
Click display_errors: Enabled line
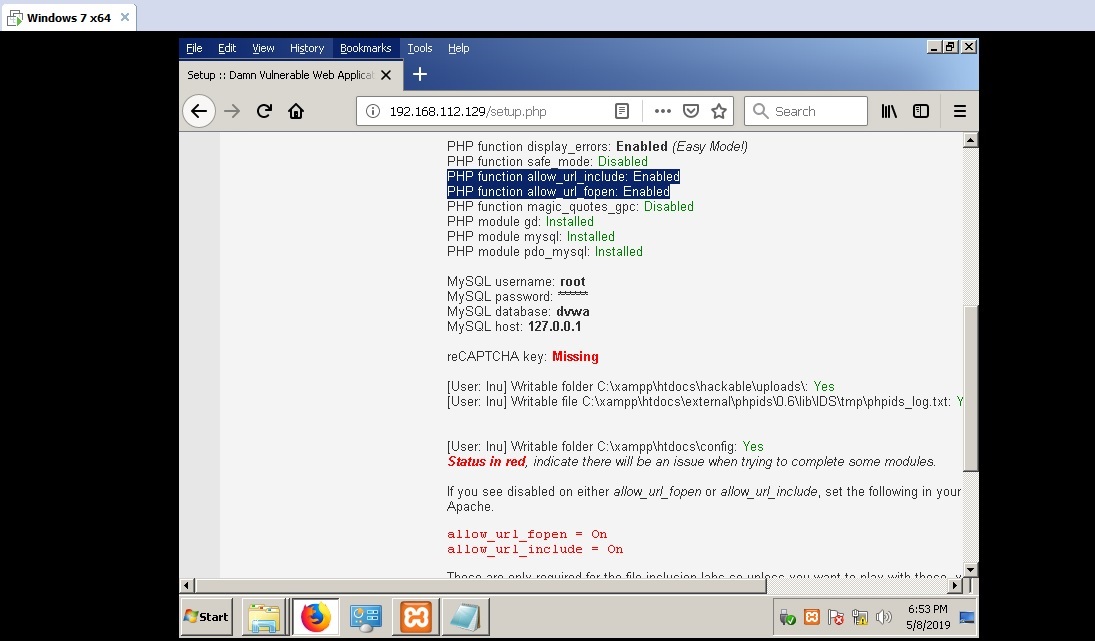pos(597,147)
